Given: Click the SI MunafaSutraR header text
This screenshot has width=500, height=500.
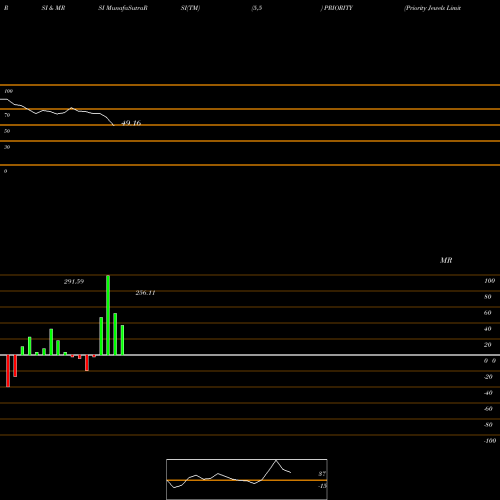Looking at the screenshot, I should coord(123,8).
